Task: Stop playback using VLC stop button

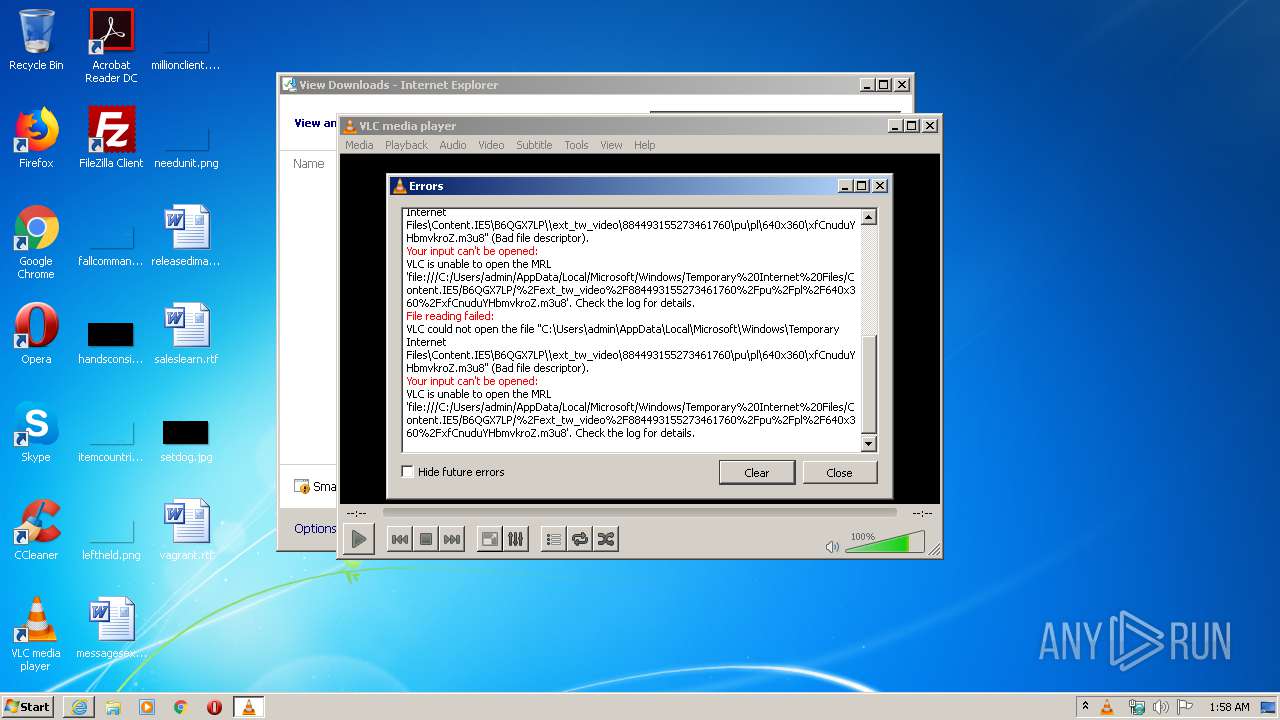Action: (426, 539)
